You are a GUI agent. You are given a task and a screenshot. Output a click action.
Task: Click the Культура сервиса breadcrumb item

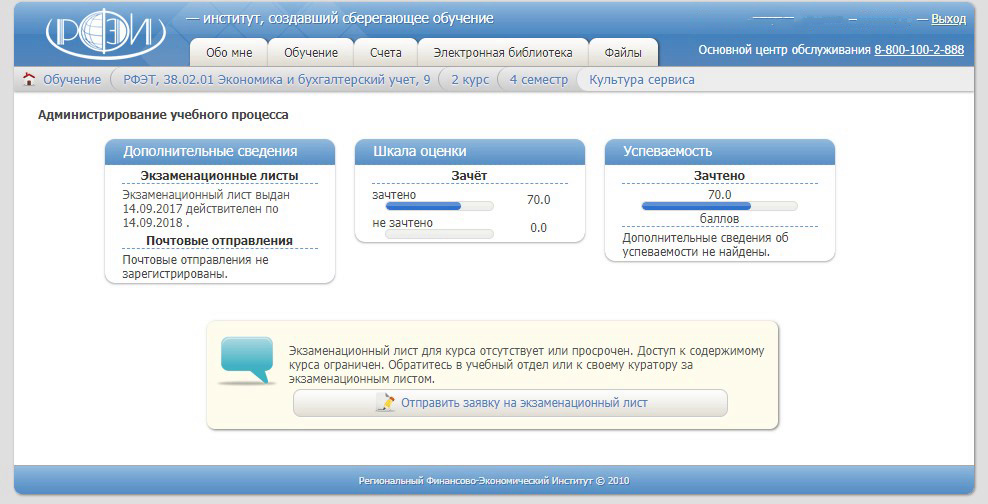point(641,80)
